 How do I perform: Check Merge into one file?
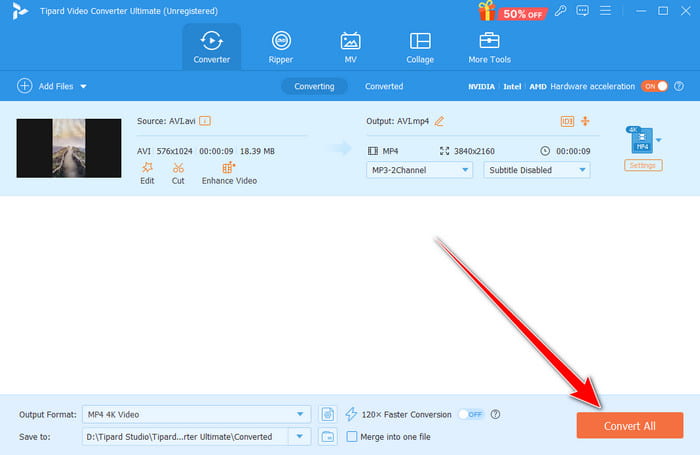[352, 437]
